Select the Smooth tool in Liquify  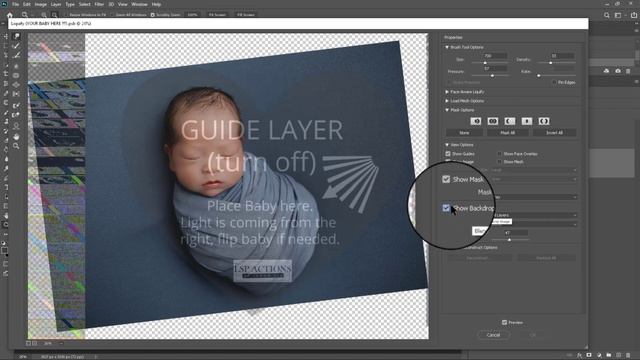[x=16, y=56]
